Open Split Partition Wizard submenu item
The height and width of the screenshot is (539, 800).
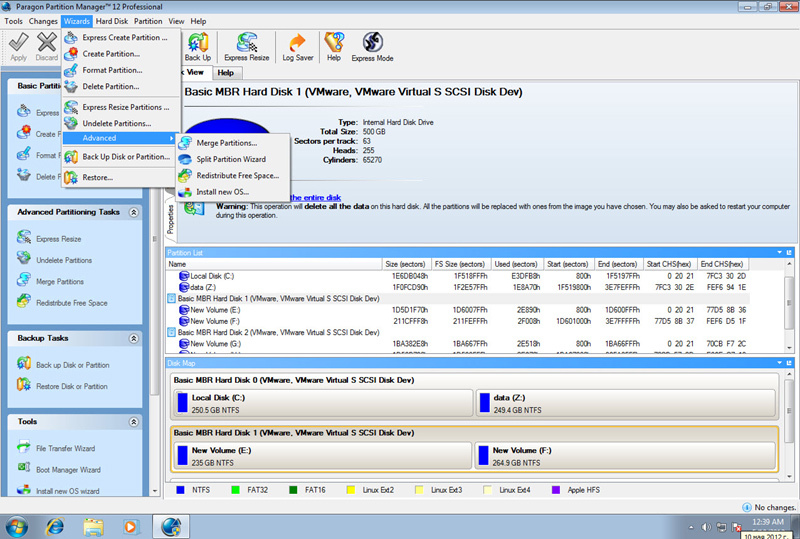233,159
